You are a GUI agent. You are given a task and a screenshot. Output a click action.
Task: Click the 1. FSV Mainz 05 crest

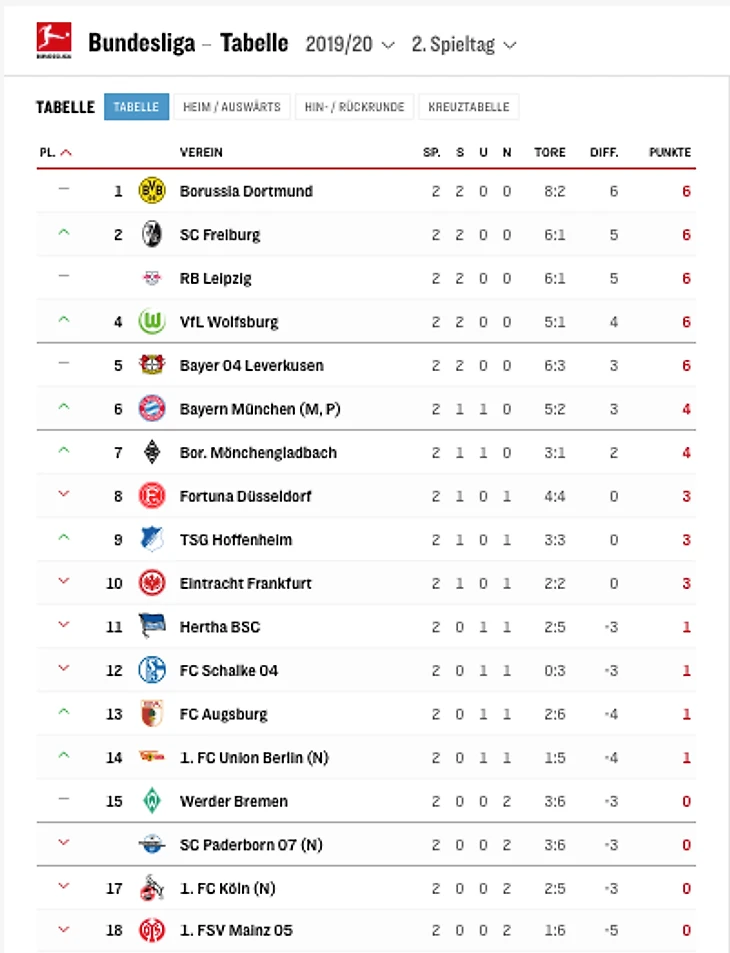151,931
